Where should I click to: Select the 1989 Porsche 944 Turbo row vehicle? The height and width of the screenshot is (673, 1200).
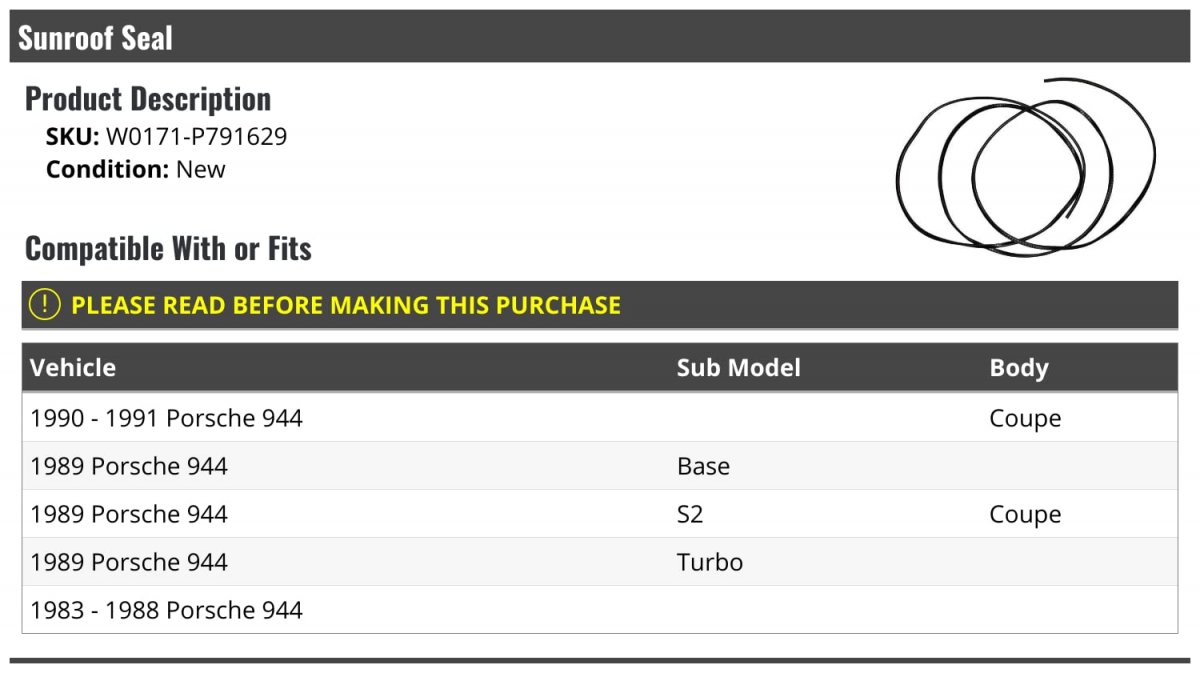[x=129, y=562]
